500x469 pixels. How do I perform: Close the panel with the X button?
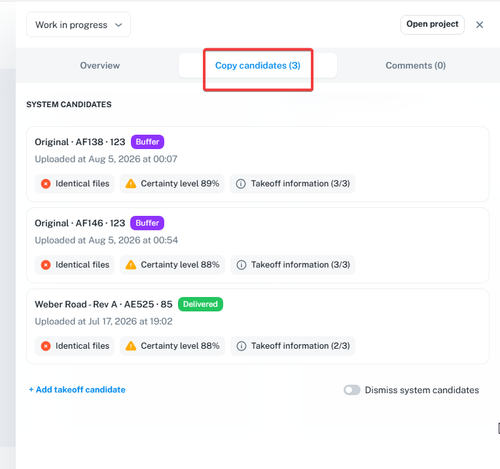click(479, 25)
